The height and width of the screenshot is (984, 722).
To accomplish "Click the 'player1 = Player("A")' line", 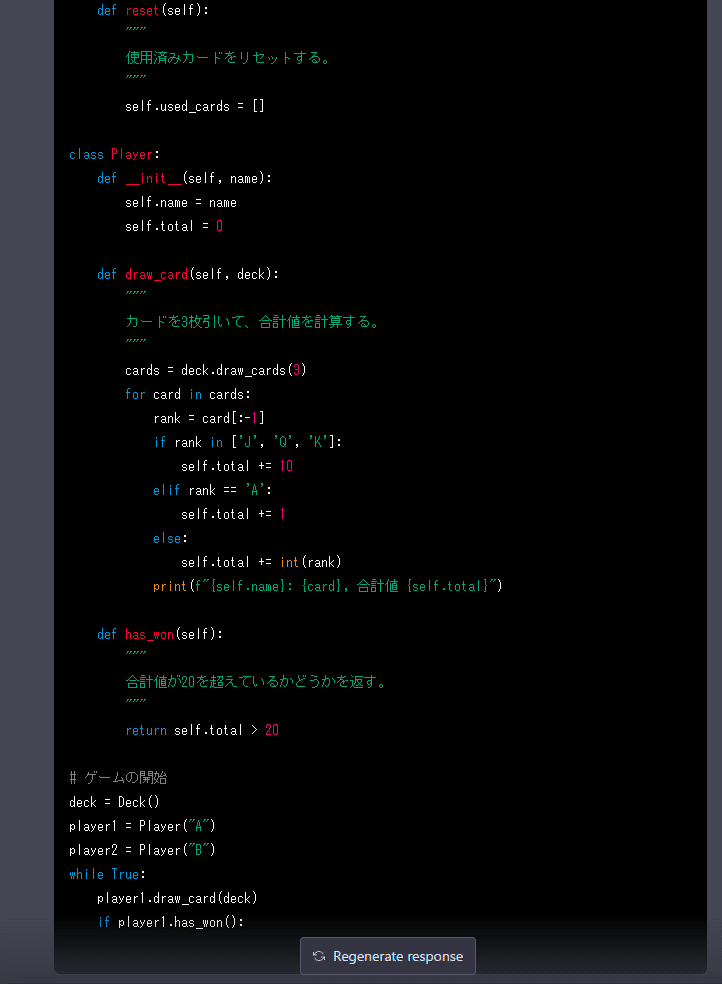I will tap(142, 826).
